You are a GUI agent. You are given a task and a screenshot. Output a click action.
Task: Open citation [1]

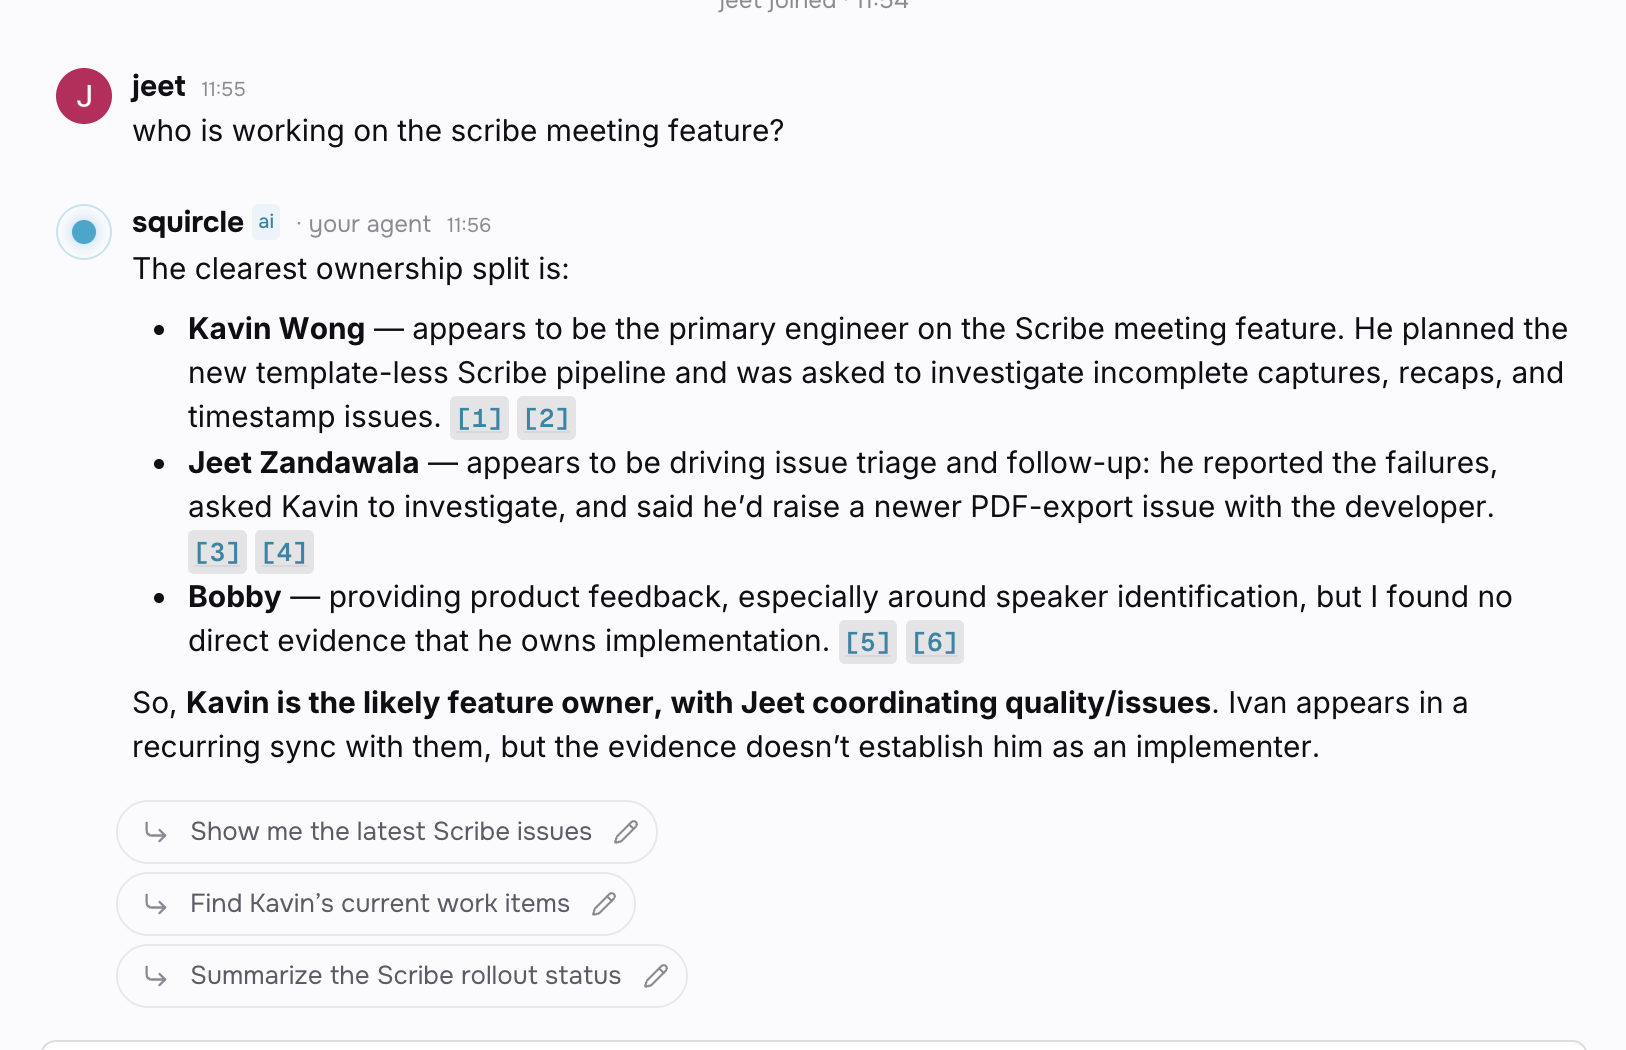point(479,418)
